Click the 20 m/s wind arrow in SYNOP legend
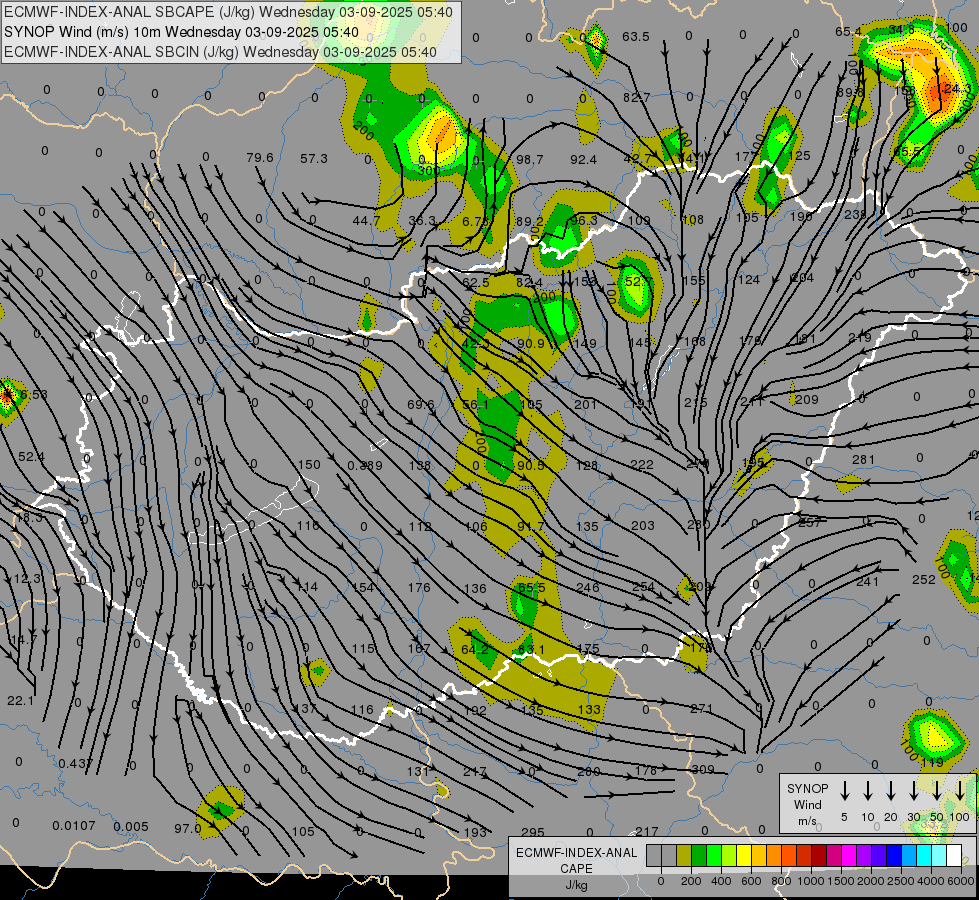 (891, 791)
